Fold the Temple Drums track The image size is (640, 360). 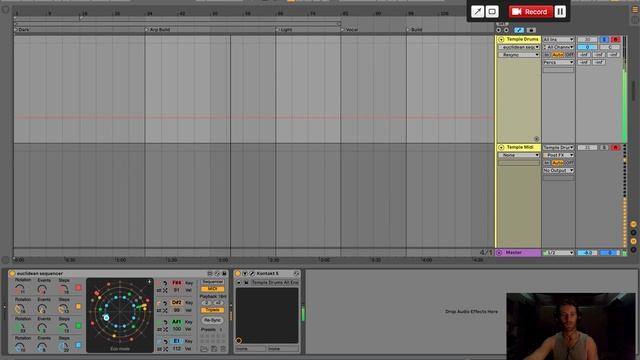click(501, 39)
